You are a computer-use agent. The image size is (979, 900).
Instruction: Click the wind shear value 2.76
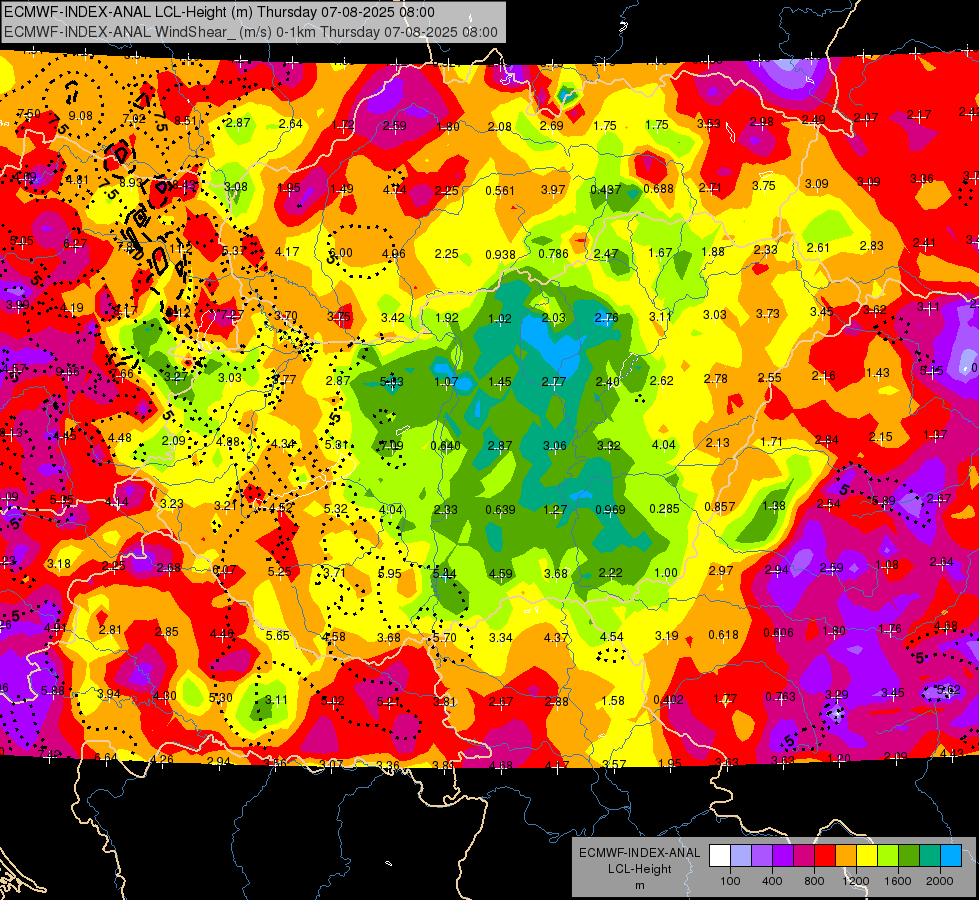click(x=606, y=318)
